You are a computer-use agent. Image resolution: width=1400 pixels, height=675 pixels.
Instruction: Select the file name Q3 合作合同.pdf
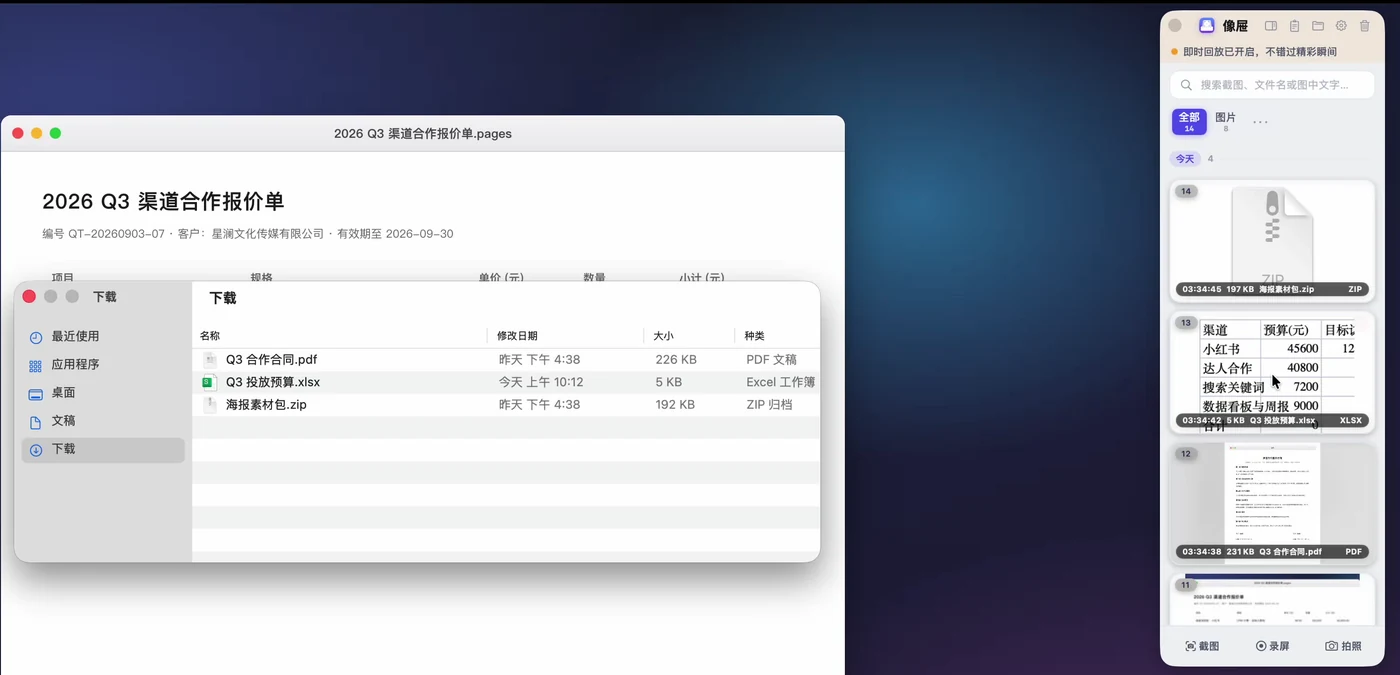click(x=271, y=360)
